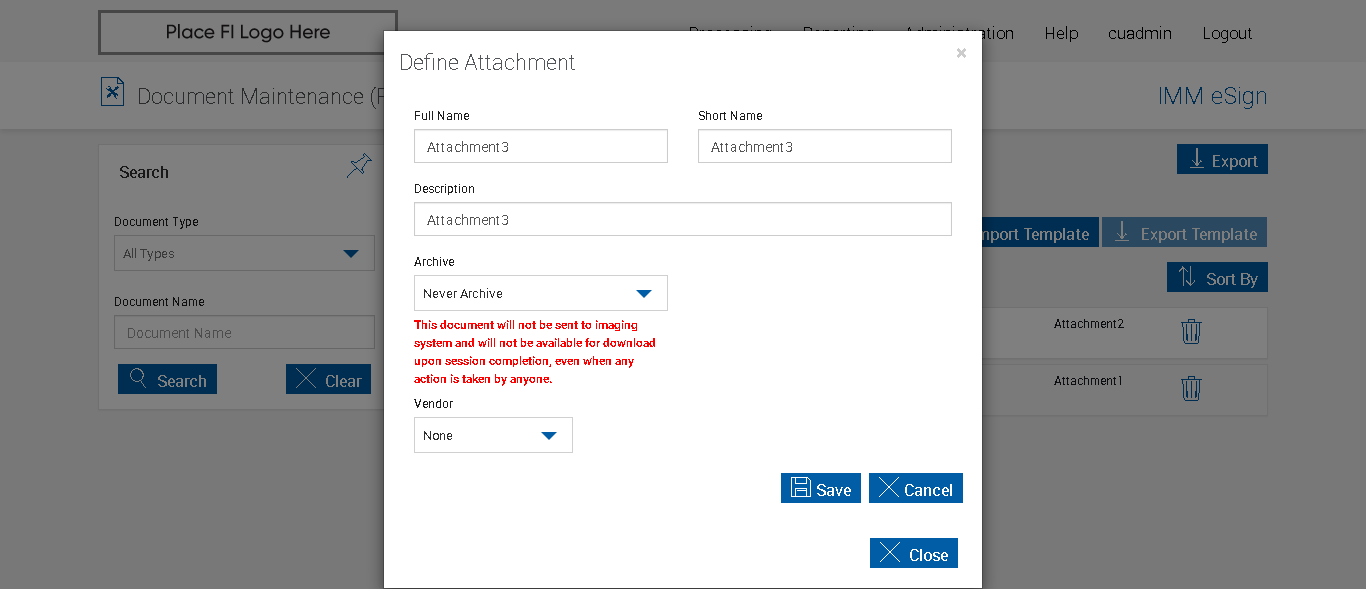Image resolution: width=1366 pixels, height=589 pixels.
Task: Open the Document Type dropdown
Action: [x=244, y=253]
